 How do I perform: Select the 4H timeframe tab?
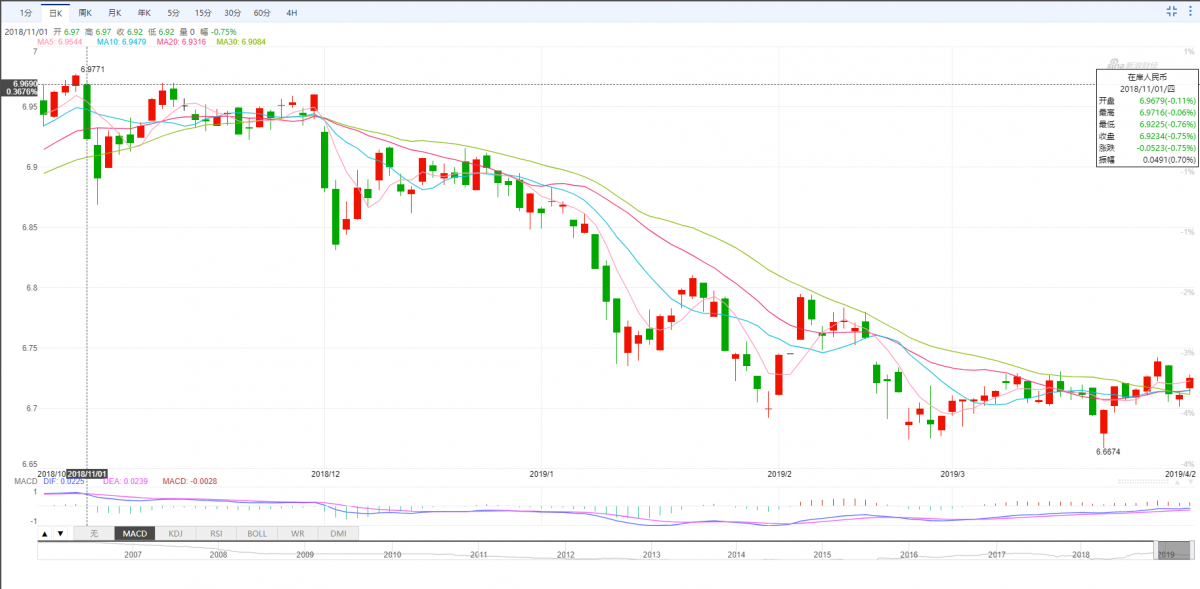[x=291, y=12]
